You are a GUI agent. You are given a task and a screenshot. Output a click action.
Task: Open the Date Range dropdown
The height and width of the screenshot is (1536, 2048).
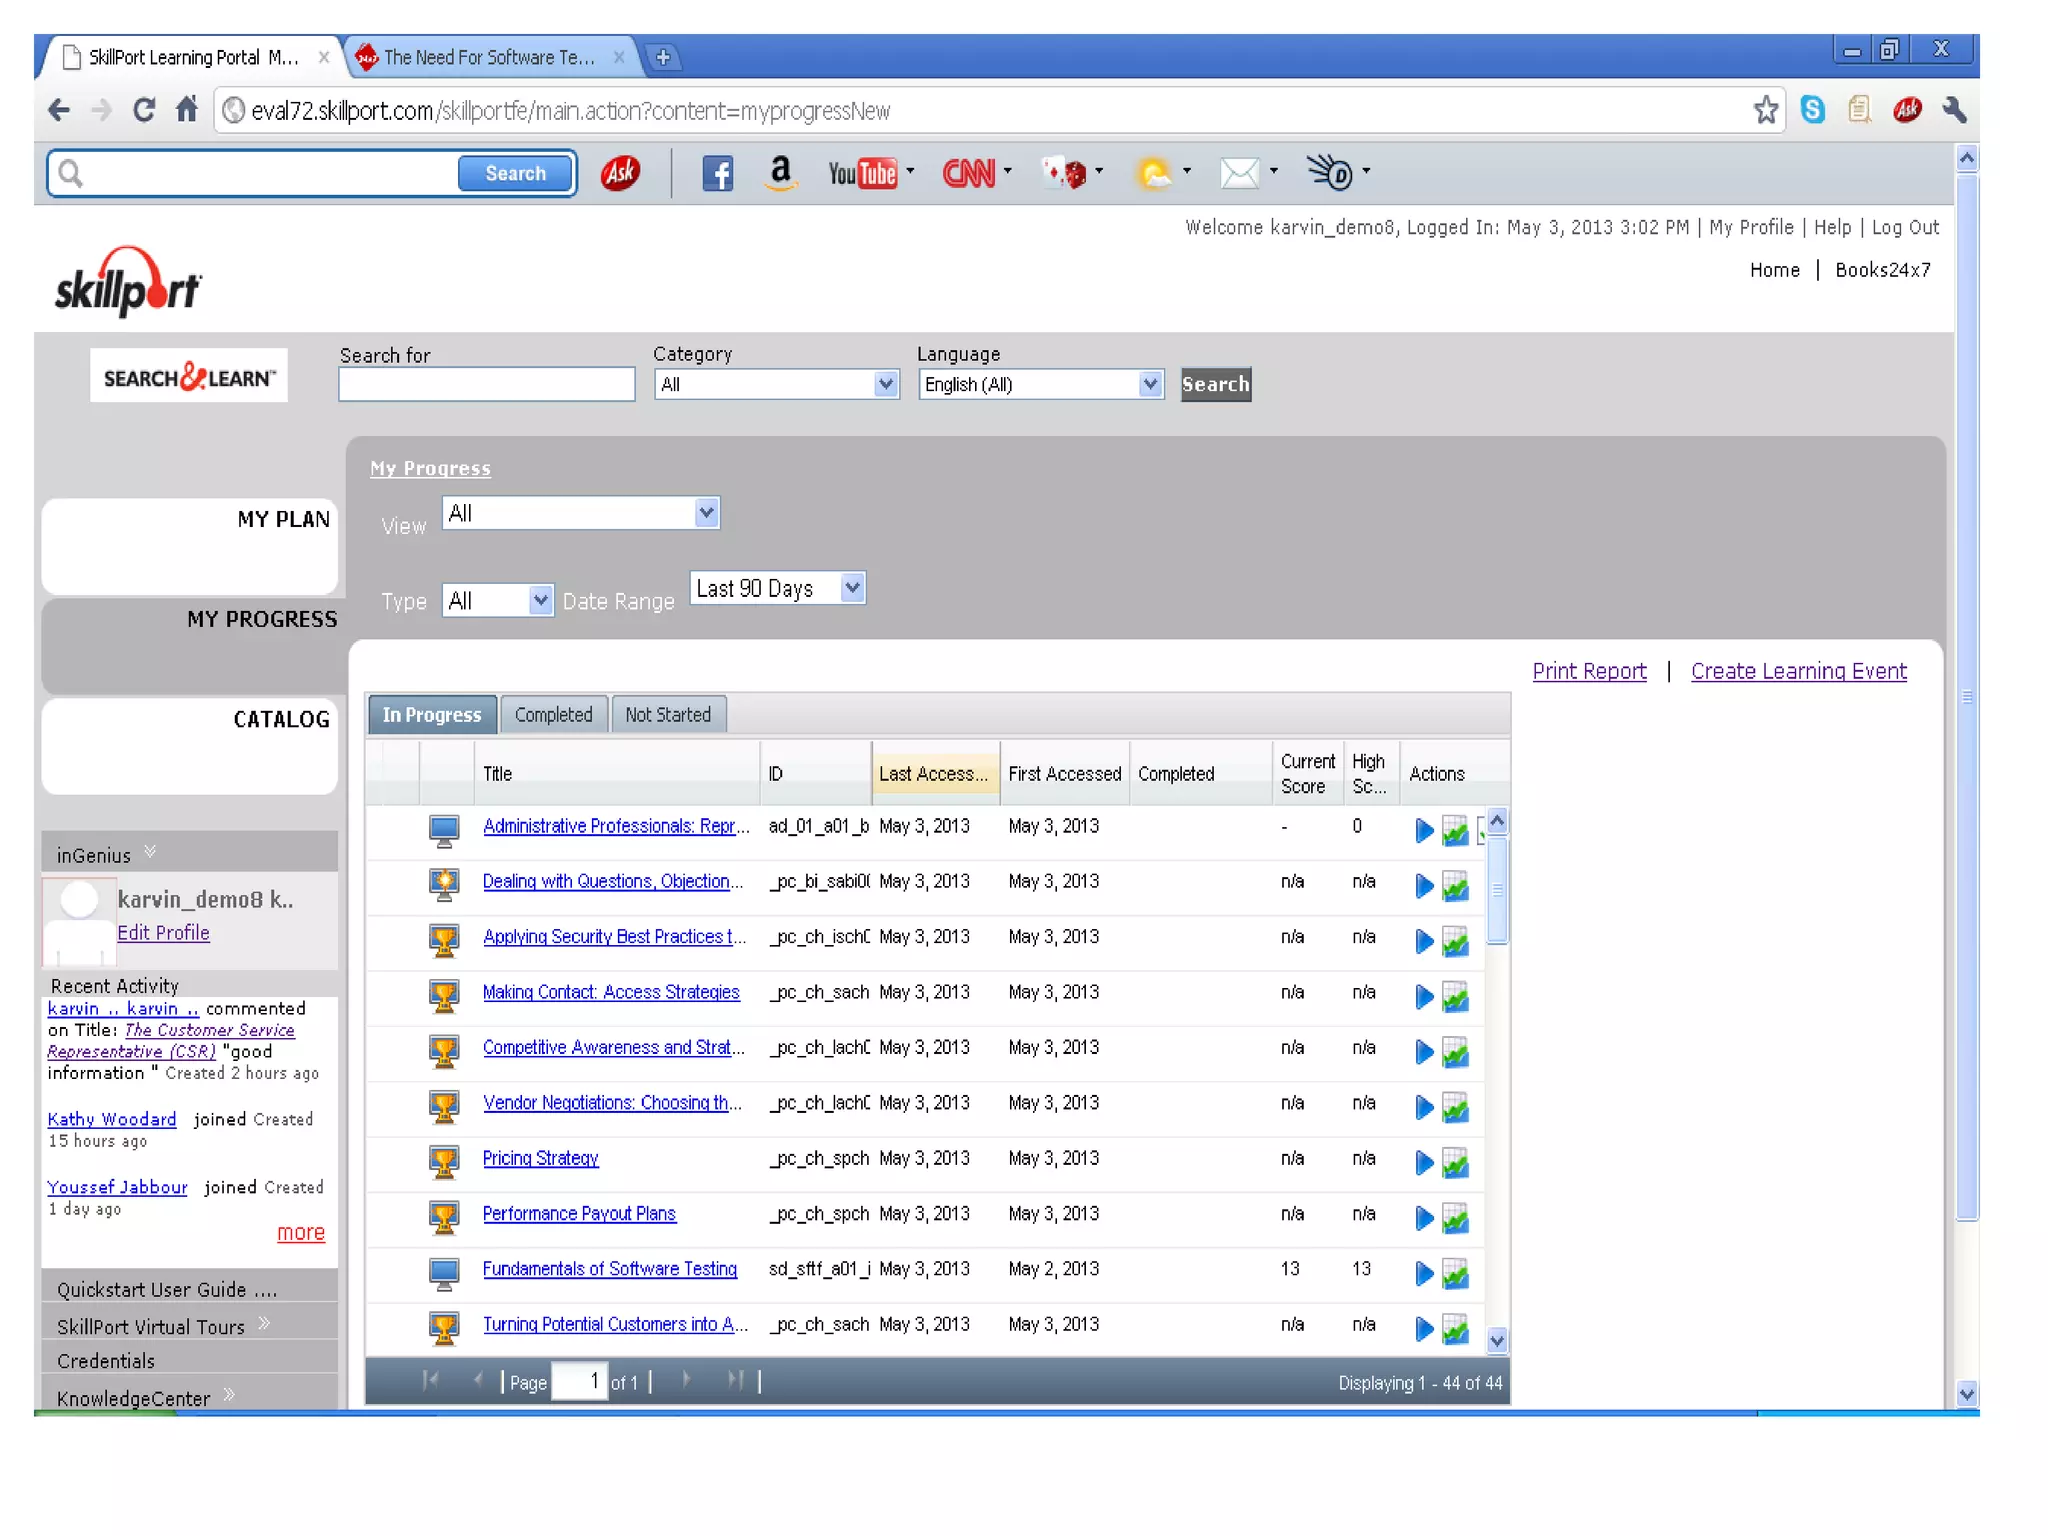pos(852,588)
